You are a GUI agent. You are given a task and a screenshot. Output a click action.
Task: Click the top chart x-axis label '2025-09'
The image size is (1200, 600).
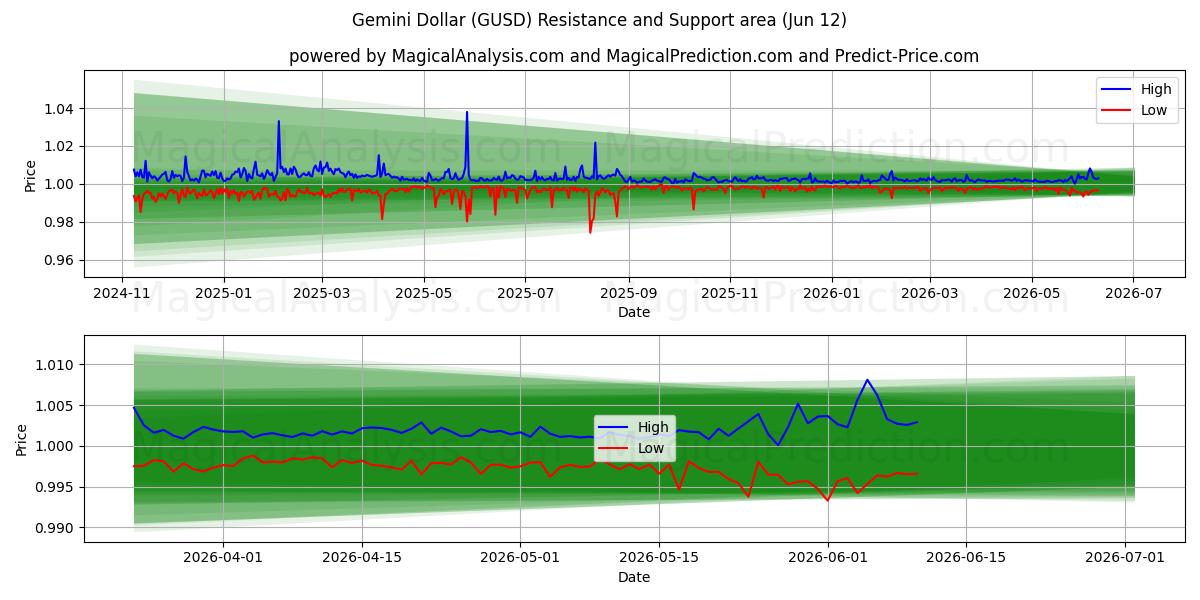(629, 294)
